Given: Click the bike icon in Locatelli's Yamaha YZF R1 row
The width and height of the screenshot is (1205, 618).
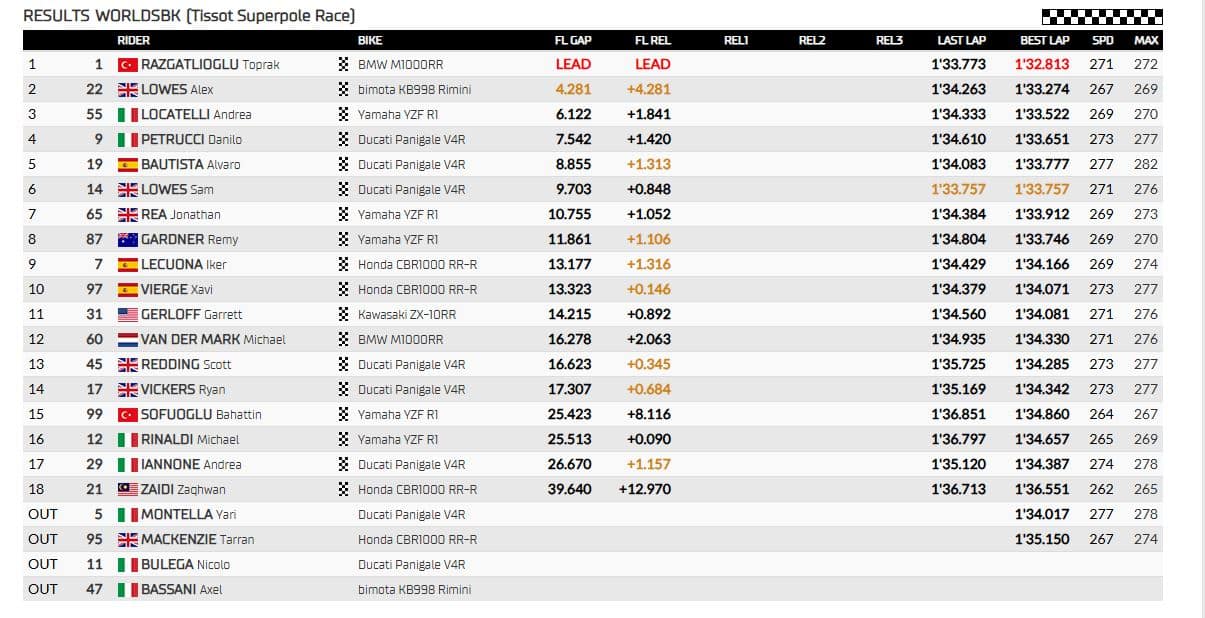Looking at the screenshot, I should pos(344,114).
